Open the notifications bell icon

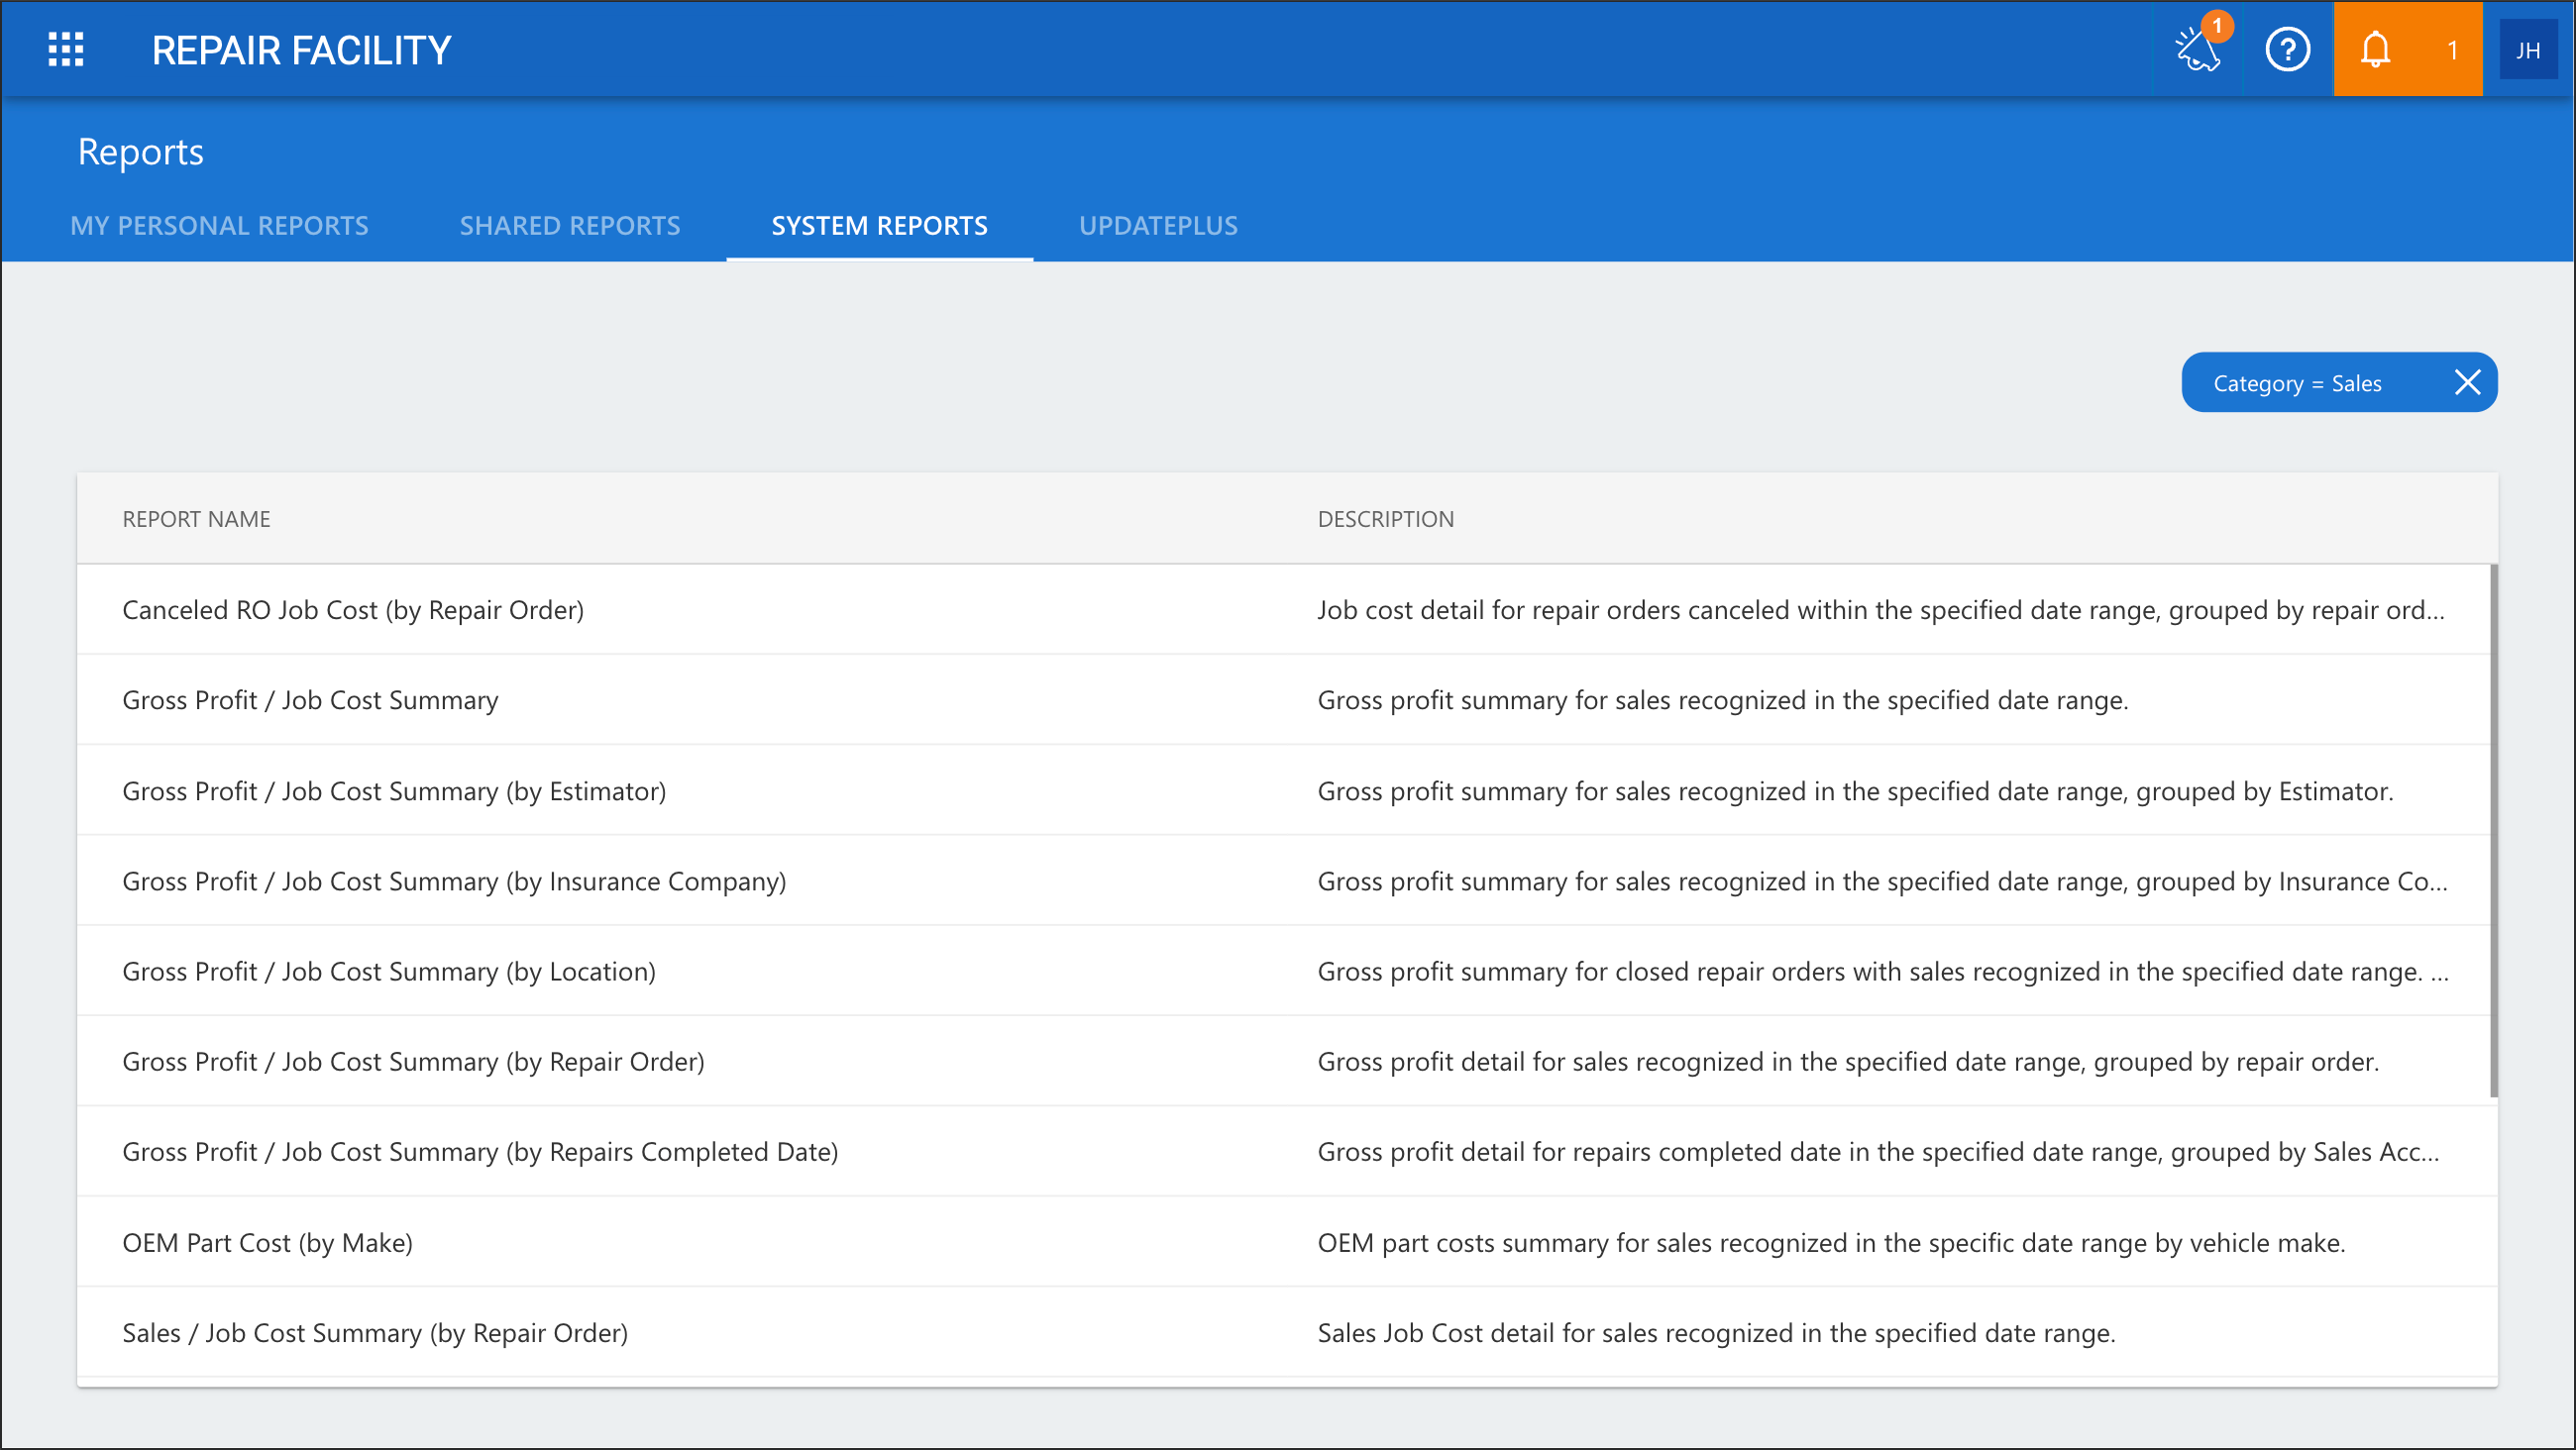2375,49
